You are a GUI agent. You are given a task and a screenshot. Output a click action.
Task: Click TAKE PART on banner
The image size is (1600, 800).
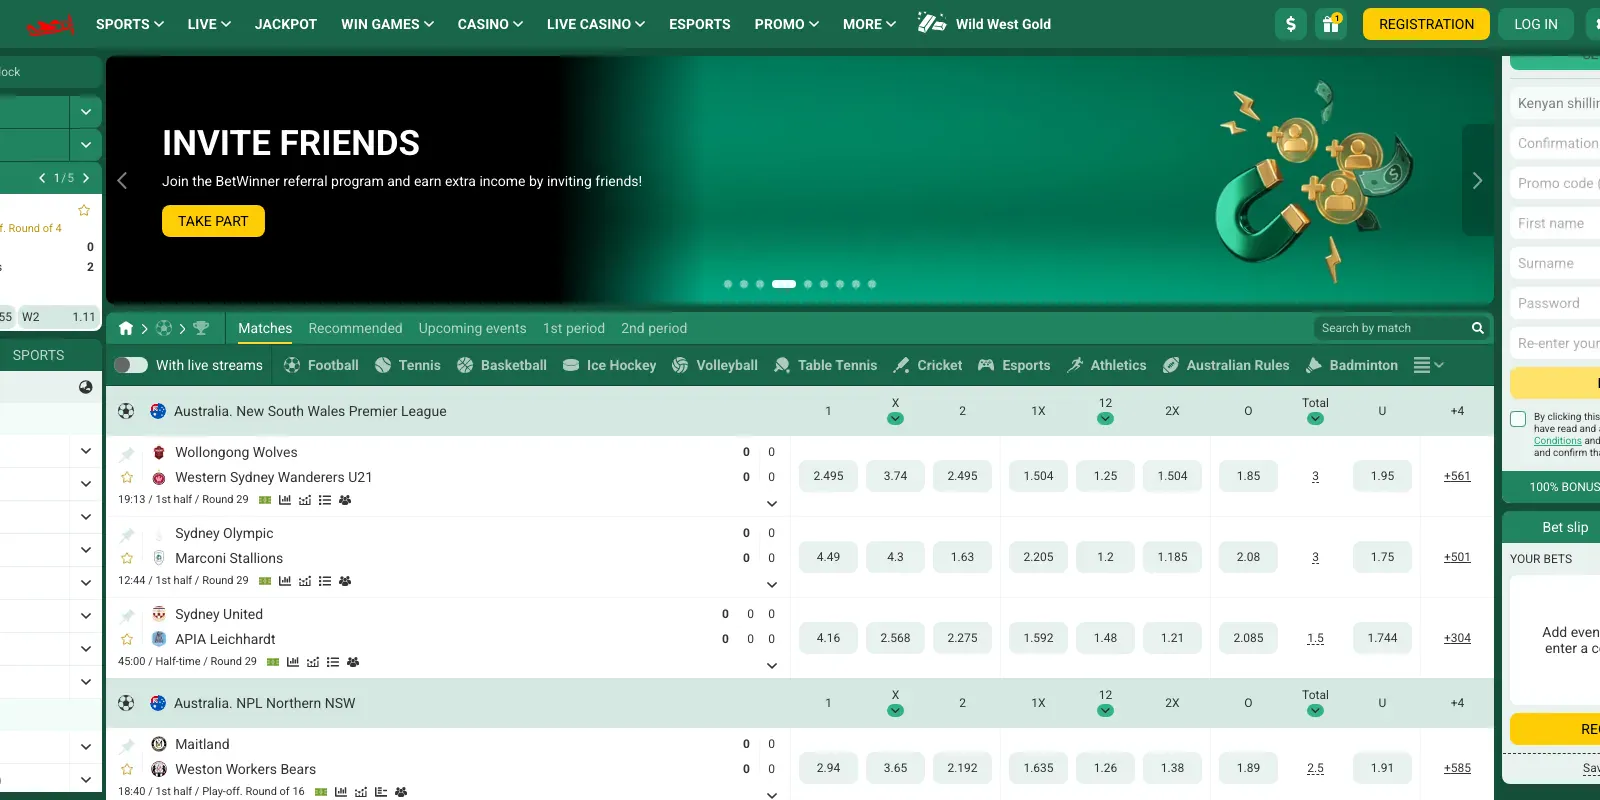click(213, 221)
